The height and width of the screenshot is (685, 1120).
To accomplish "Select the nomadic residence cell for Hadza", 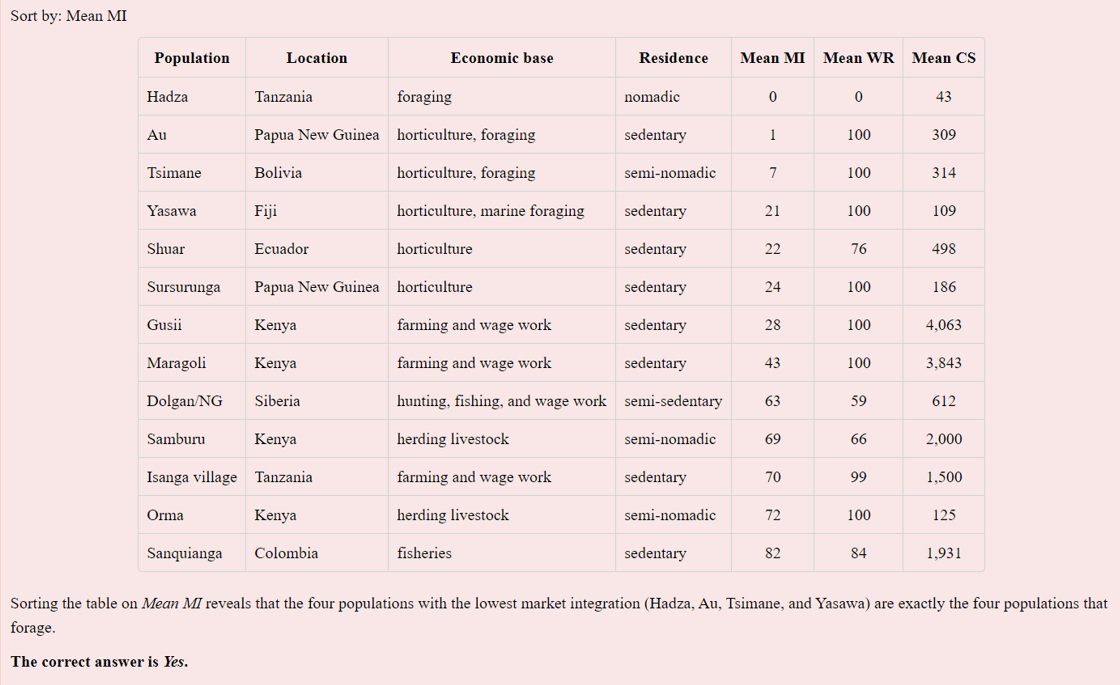I will (x=652, y=97).
